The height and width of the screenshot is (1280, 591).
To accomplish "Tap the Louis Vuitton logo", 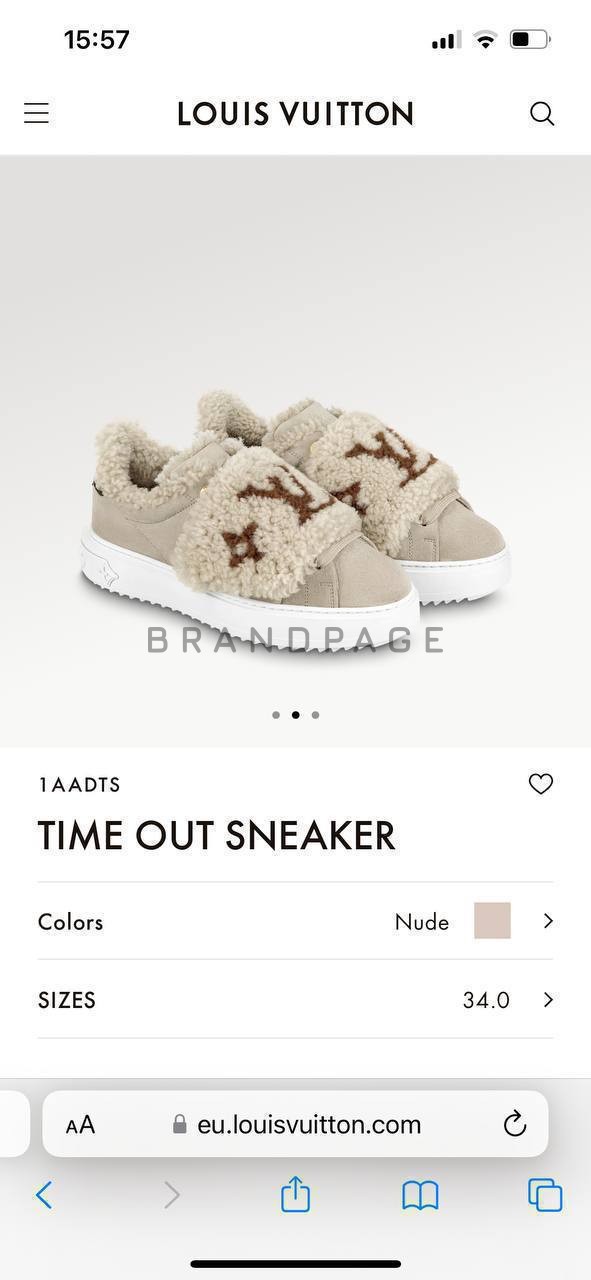I will pos(295,113).
